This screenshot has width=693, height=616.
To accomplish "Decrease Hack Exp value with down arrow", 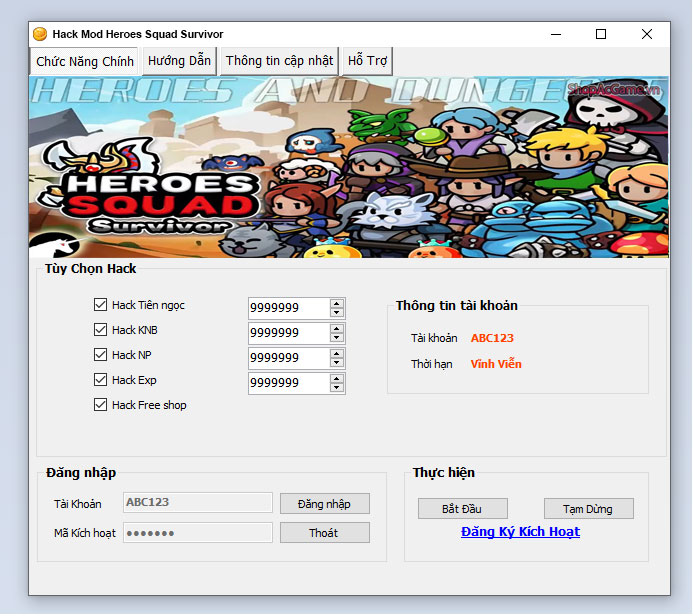I will (337, 388).
